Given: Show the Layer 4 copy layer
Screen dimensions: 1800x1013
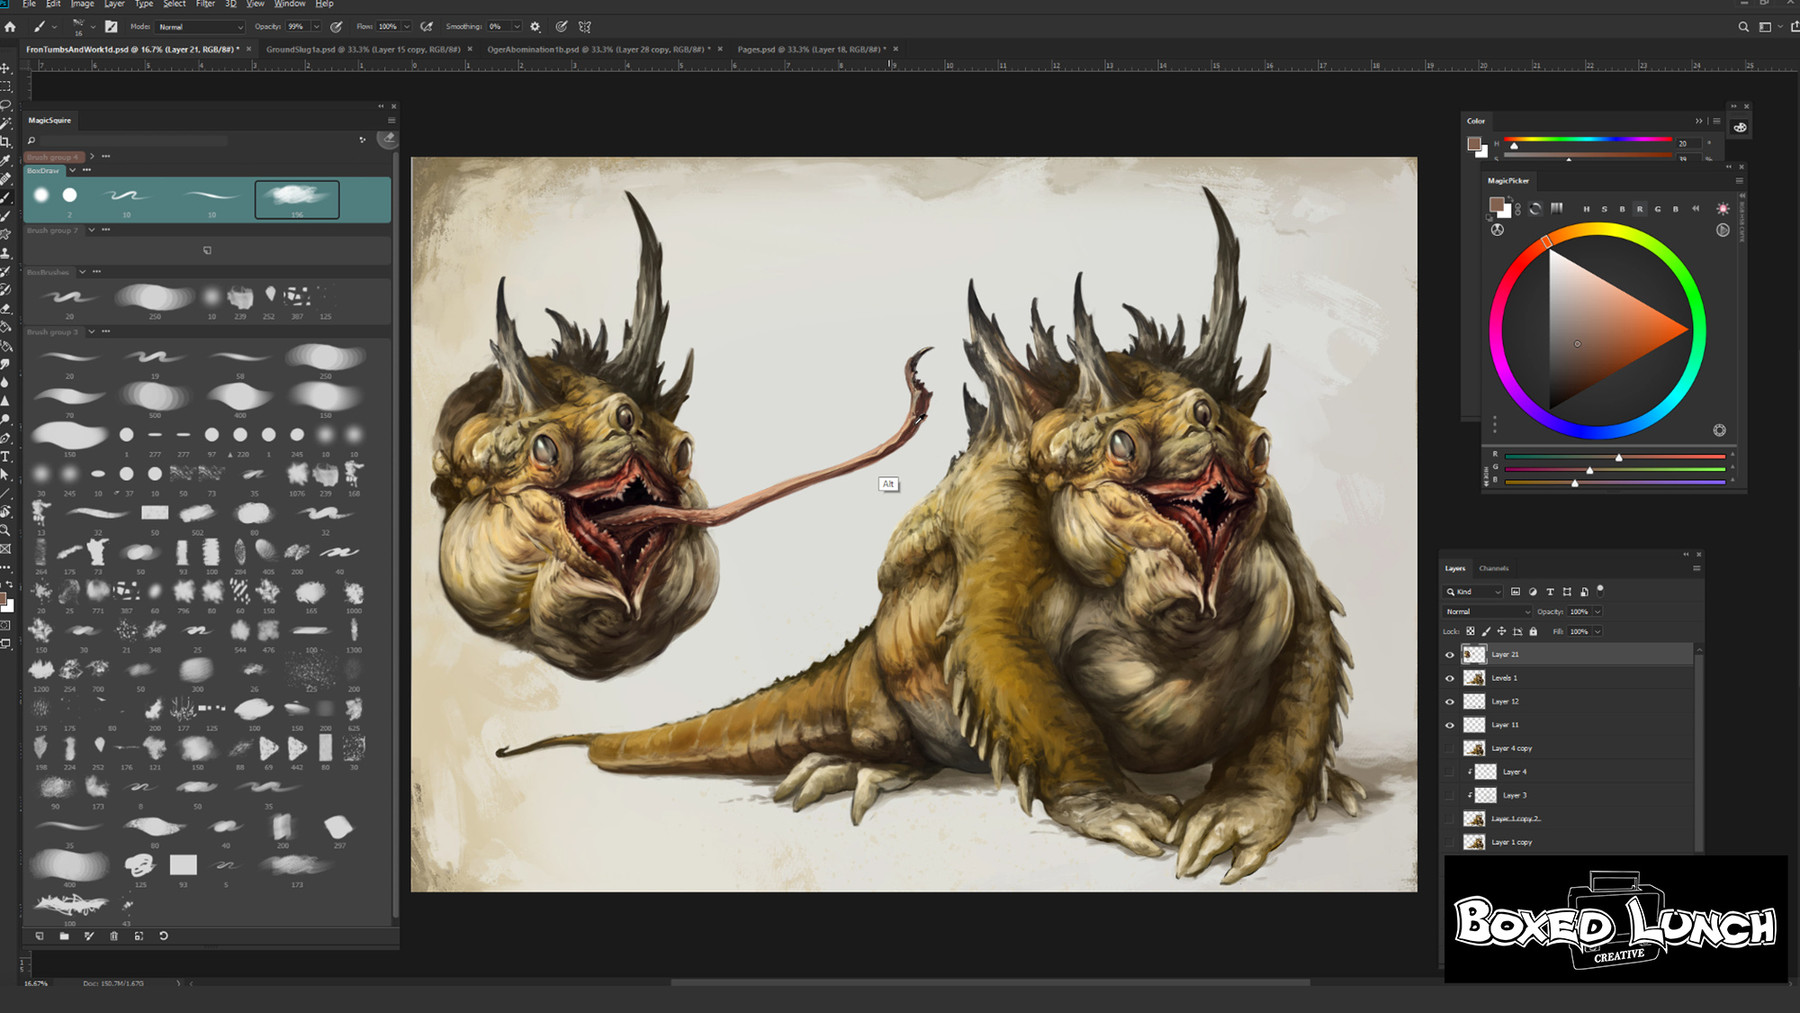Looking at the screenshot, I should [x=1449, y=748].
